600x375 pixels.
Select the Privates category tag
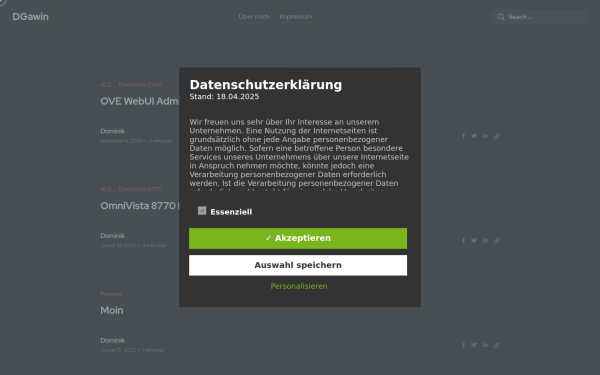click(x=111, y=294)
